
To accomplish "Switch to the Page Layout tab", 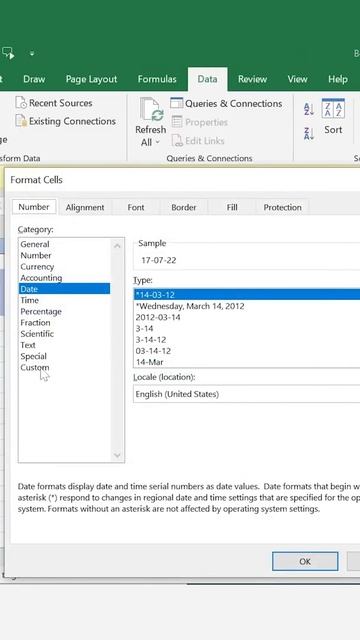I will pos(91,79).
